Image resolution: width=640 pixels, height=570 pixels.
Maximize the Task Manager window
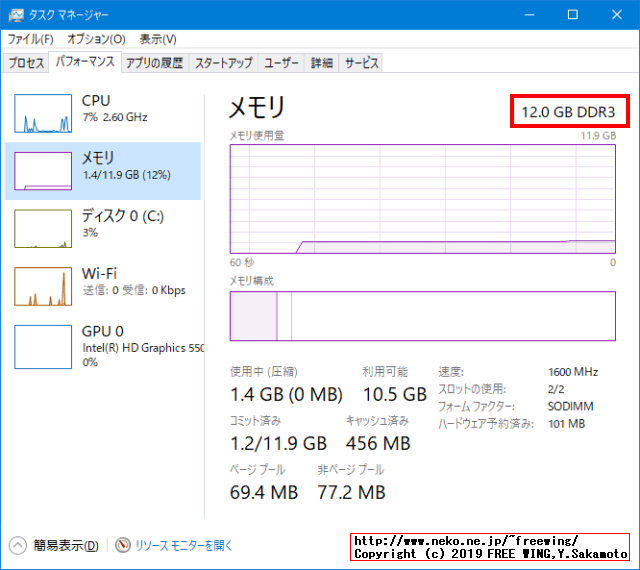tap(573, 15)
